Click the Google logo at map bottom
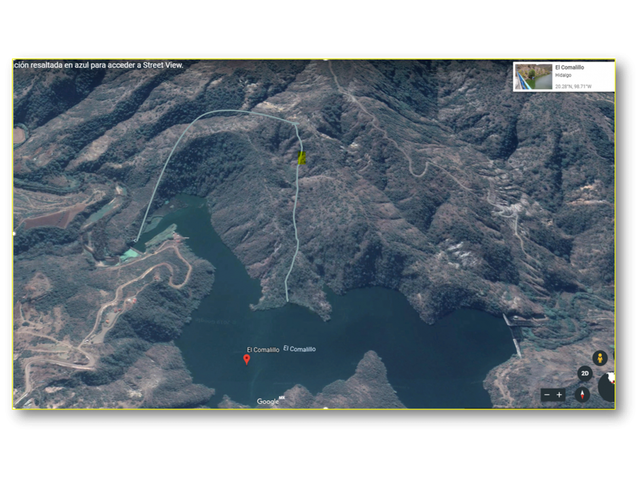The width and height of the screenshot is (640, 480). (x=270, y=401)
